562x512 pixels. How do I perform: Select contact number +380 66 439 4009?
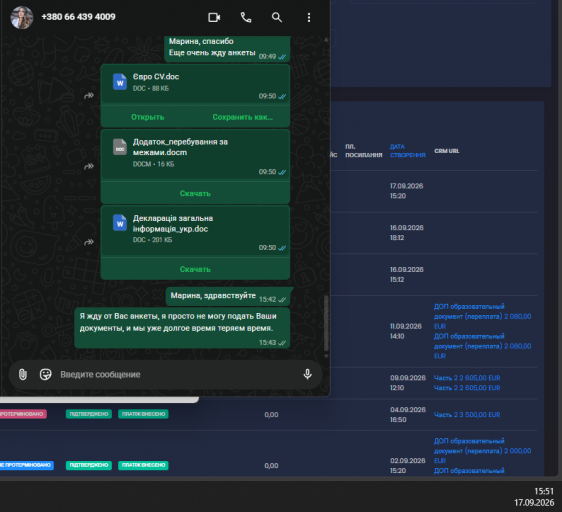(78, 17)
